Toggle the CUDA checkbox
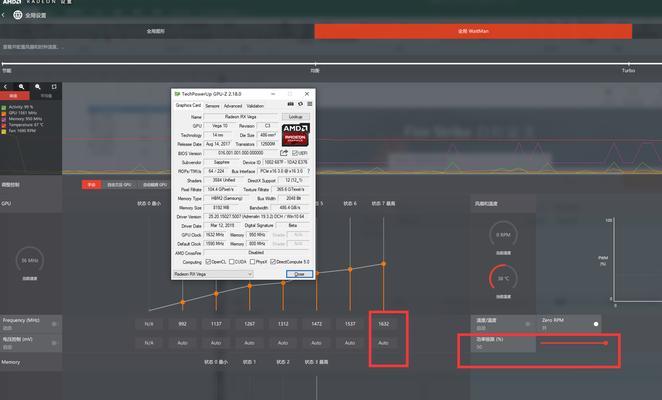The height and width of the screenshot is (400, 662). coord(231,262)
